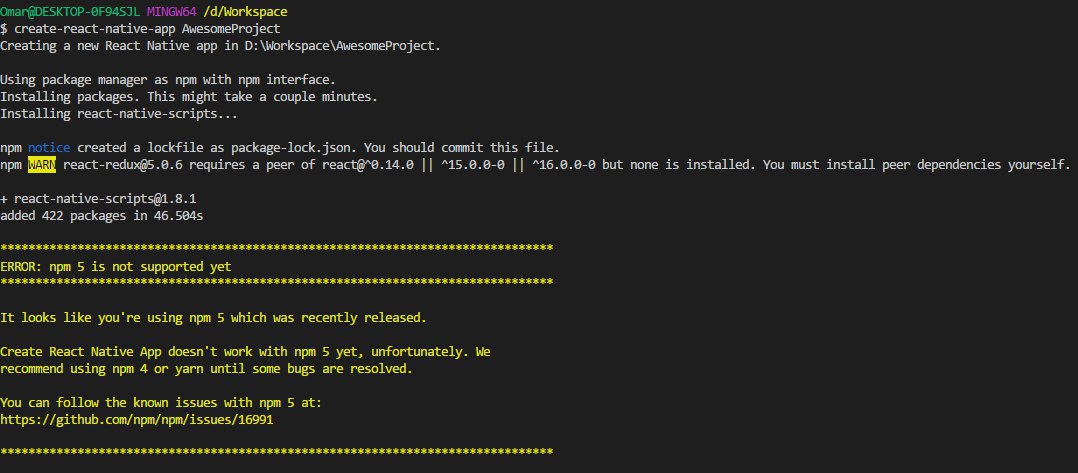Click the 'ERROR: npm 5 is not supported yet' message
Viewport: 1078px width, 473px height.
click(x=115, y=267)
